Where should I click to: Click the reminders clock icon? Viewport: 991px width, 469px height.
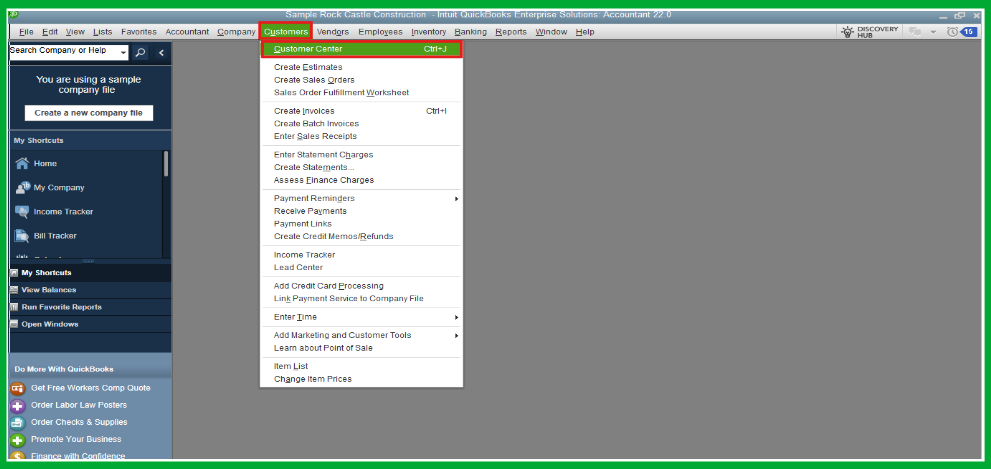(x=952, y=32)
